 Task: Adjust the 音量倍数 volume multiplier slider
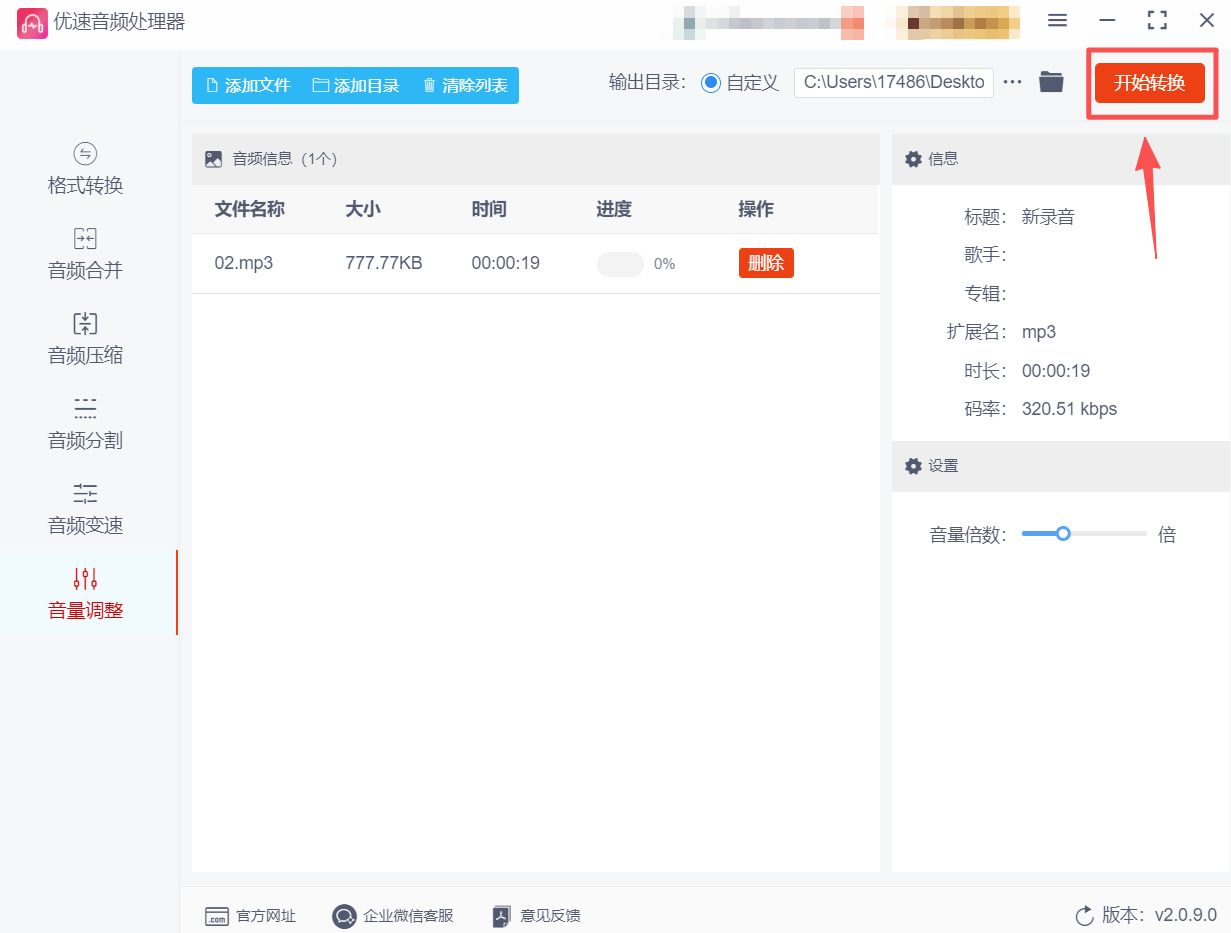tap(1063, 533)
